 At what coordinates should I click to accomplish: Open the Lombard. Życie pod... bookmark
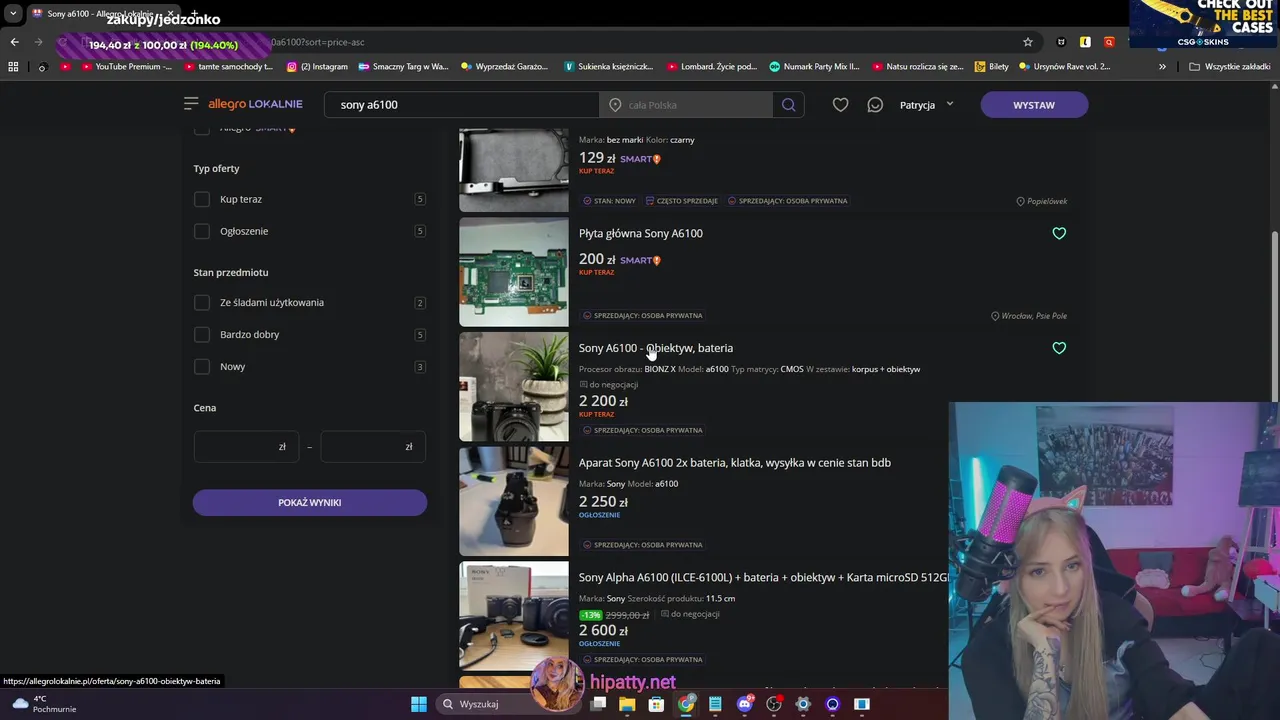712,67
